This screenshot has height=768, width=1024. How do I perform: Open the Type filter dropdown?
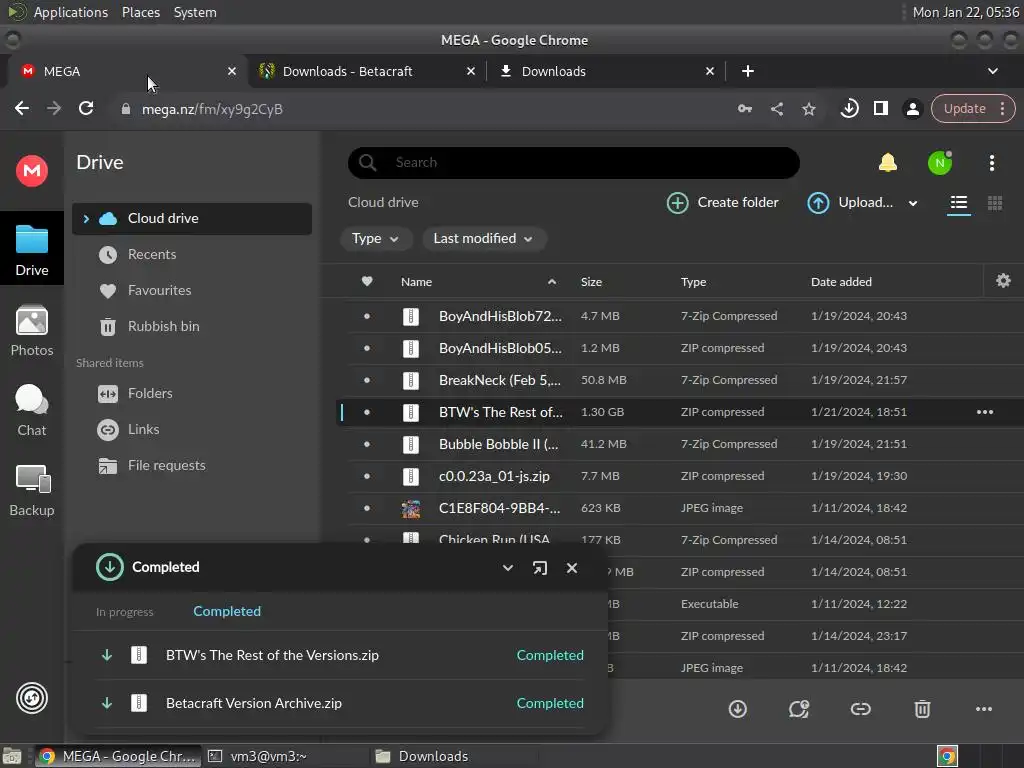[x=376, y=238]
